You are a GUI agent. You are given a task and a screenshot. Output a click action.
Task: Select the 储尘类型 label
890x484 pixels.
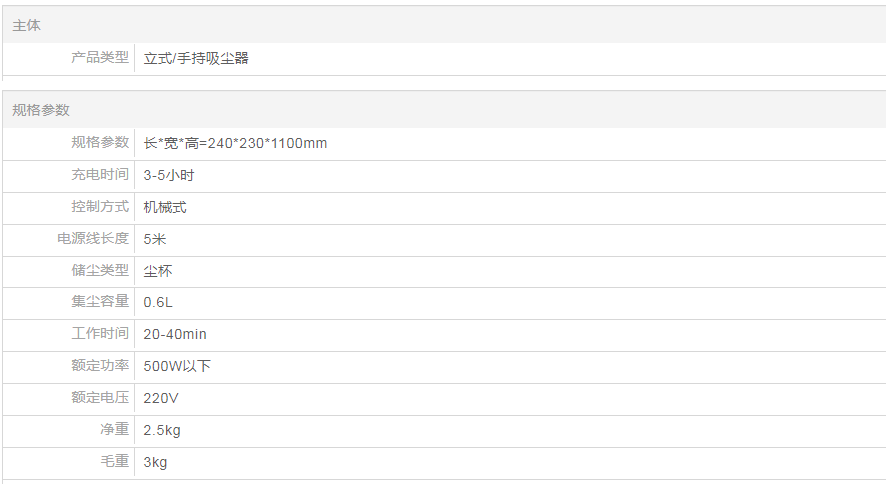pyautogui.click(x=100, y=271)
